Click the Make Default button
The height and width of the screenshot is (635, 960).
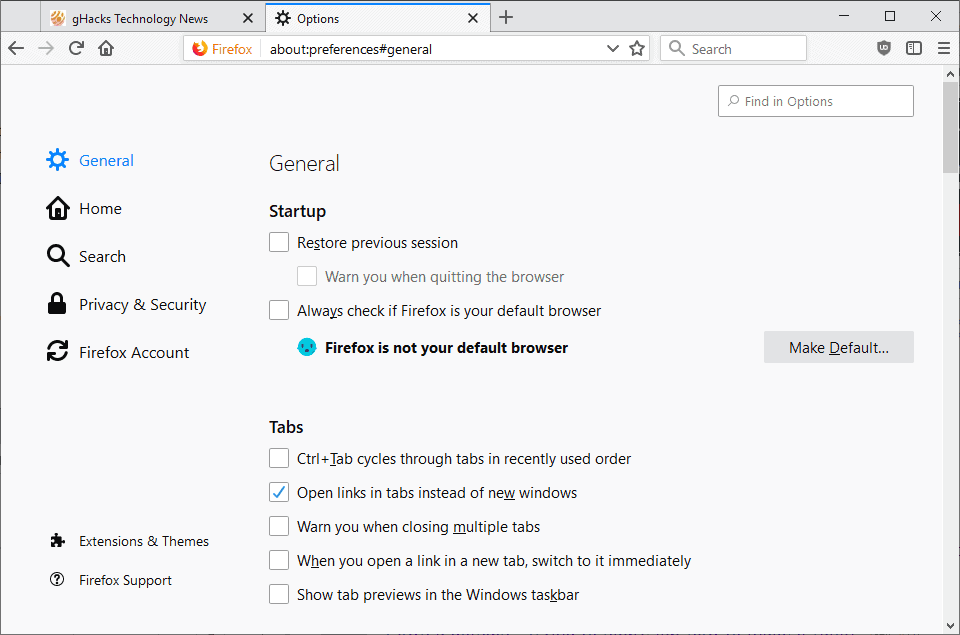(838, 348)
